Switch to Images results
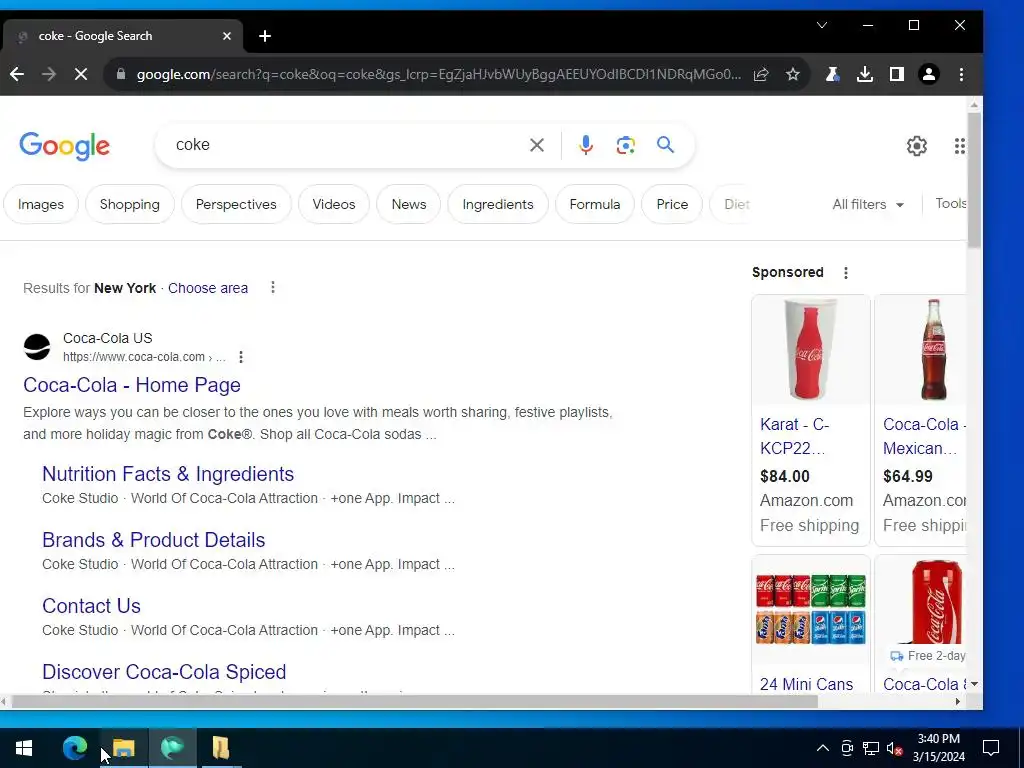Screen dimensions: 1024x768 pos(40,204)
